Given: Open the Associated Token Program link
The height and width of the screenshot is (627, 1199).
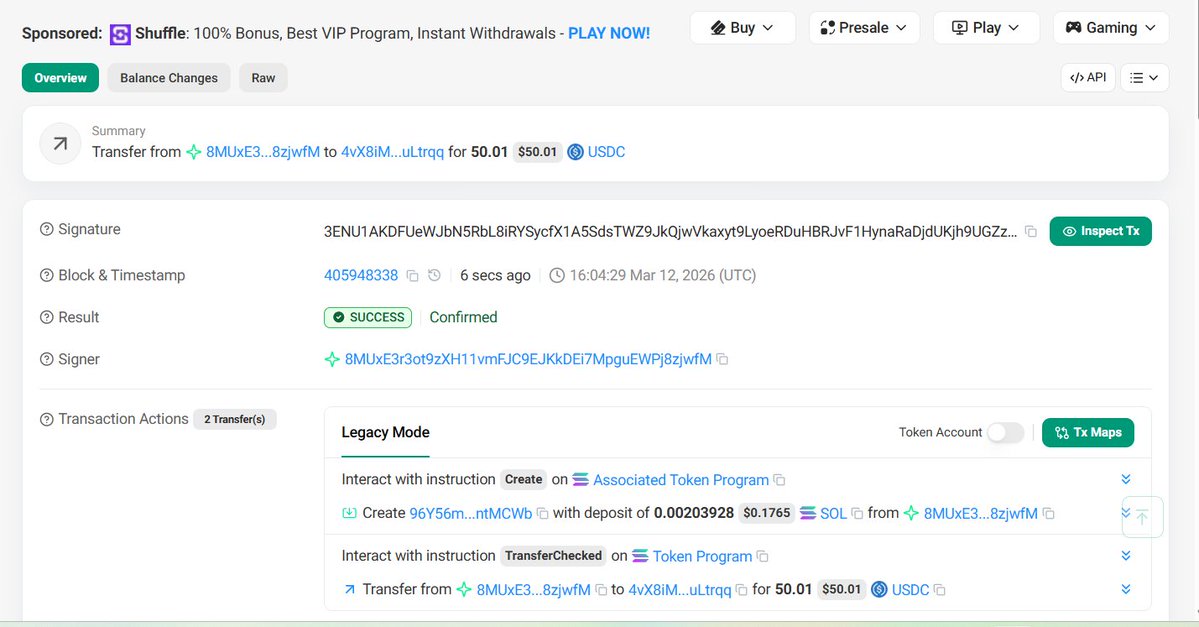Looking at the screenshot, I should click(681, 480).
